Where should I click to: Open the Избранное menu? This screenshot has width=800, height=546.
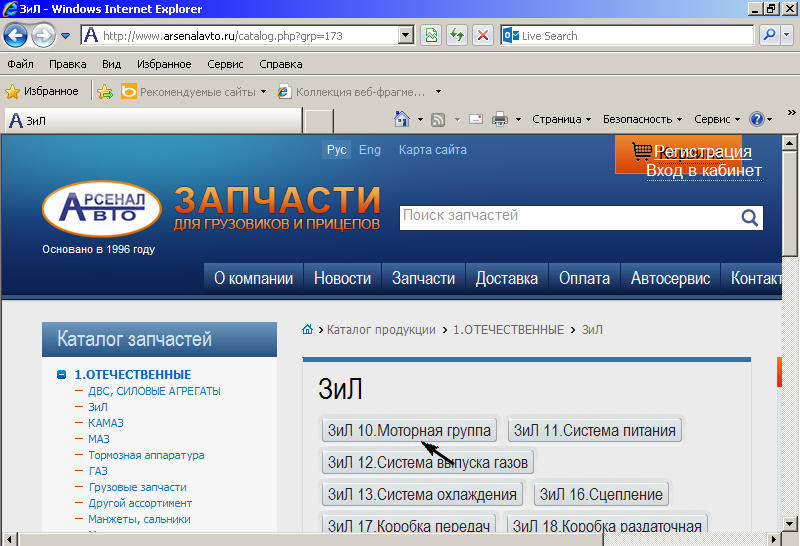tap(164, 64)
